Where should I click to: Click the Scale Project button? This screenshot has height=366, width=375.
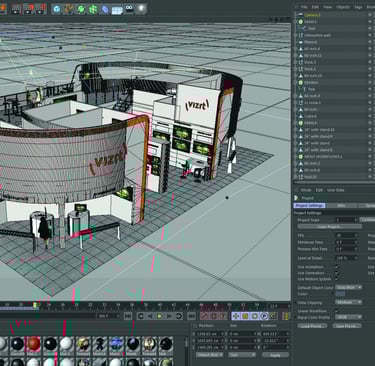pos(330,227)
